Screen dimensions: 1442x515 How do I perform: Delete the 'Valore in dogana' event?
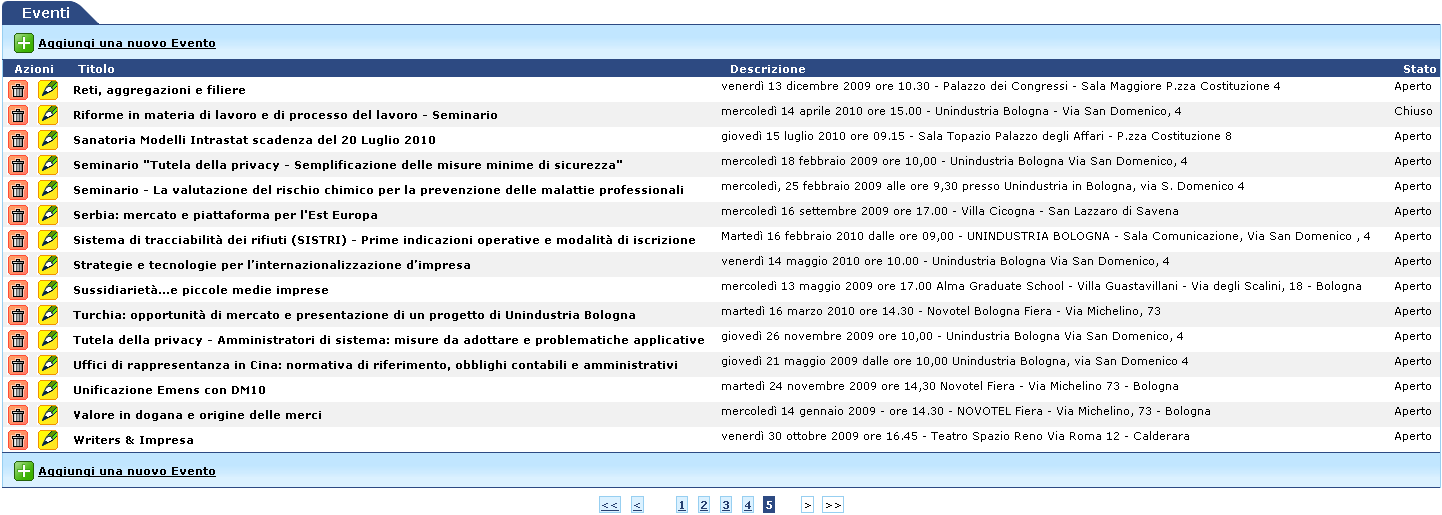pyautogui.click(x=18, y=415)
